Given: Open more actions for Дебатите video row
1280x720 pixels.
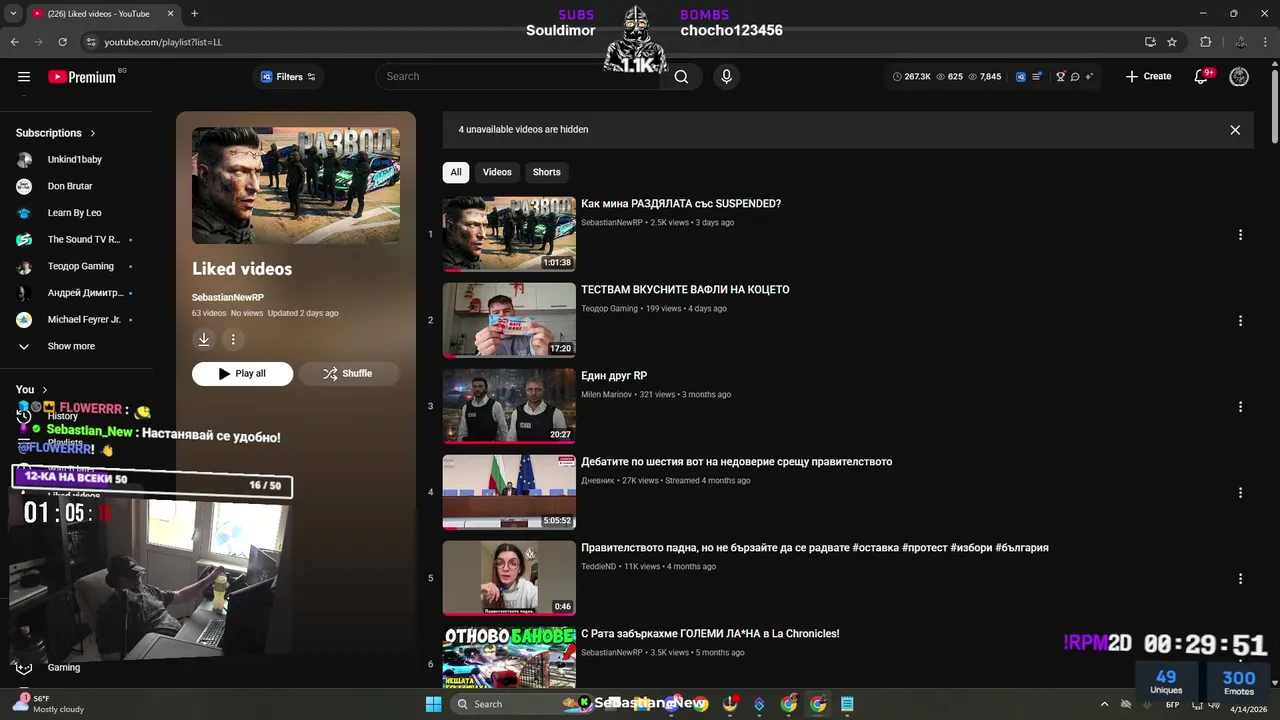Looking at the screenshot, I should [1240, 493].
